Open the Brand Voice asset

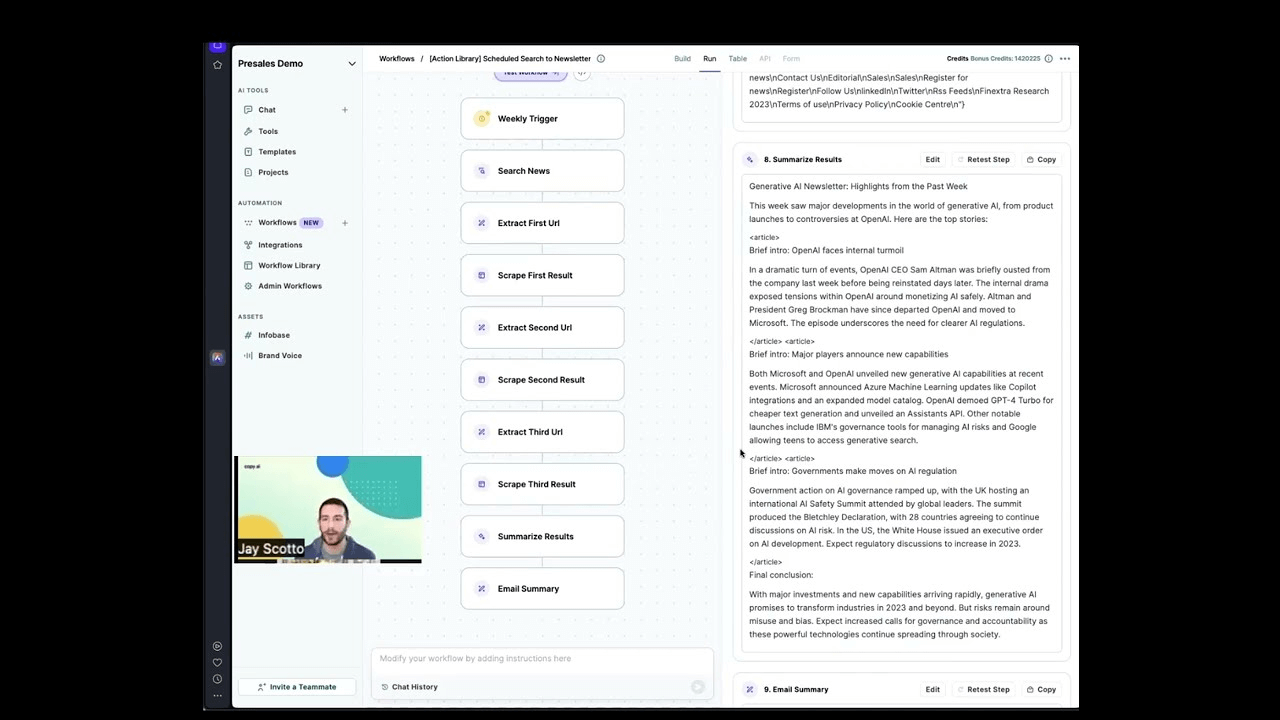[278, 355]
